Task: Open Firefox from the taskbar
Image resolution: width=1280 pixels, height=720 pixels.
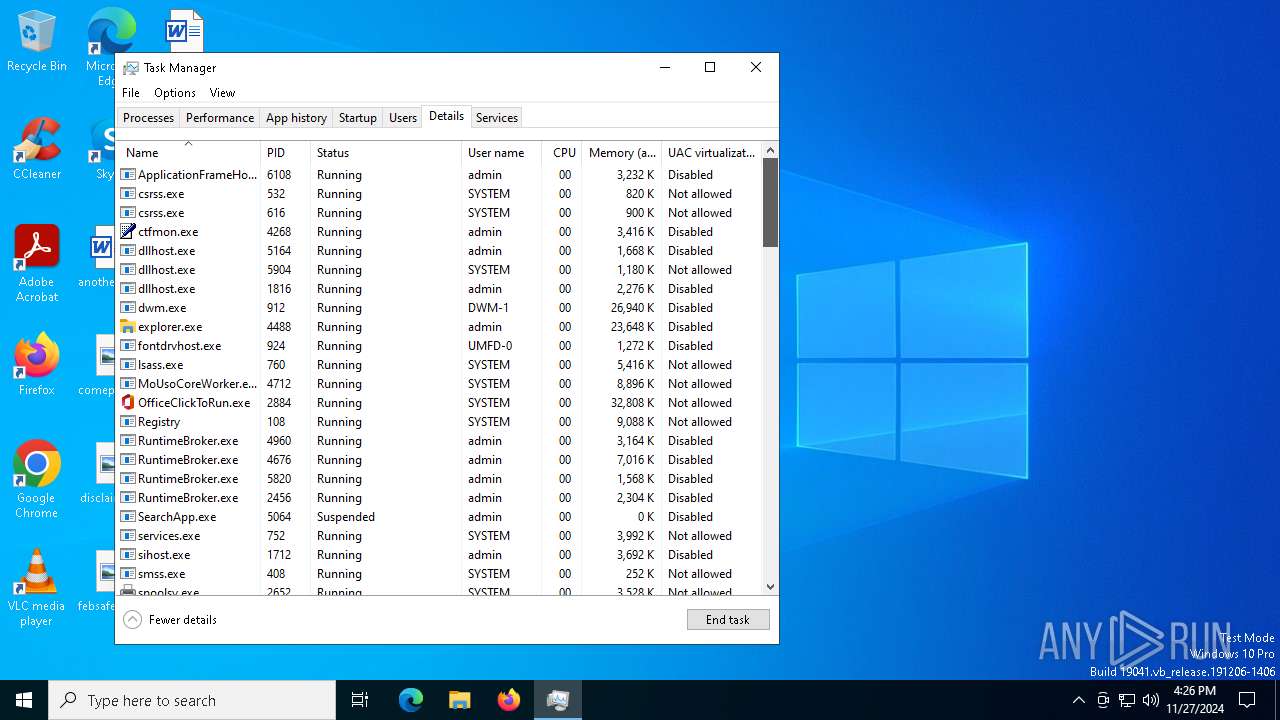Action: 509,700
